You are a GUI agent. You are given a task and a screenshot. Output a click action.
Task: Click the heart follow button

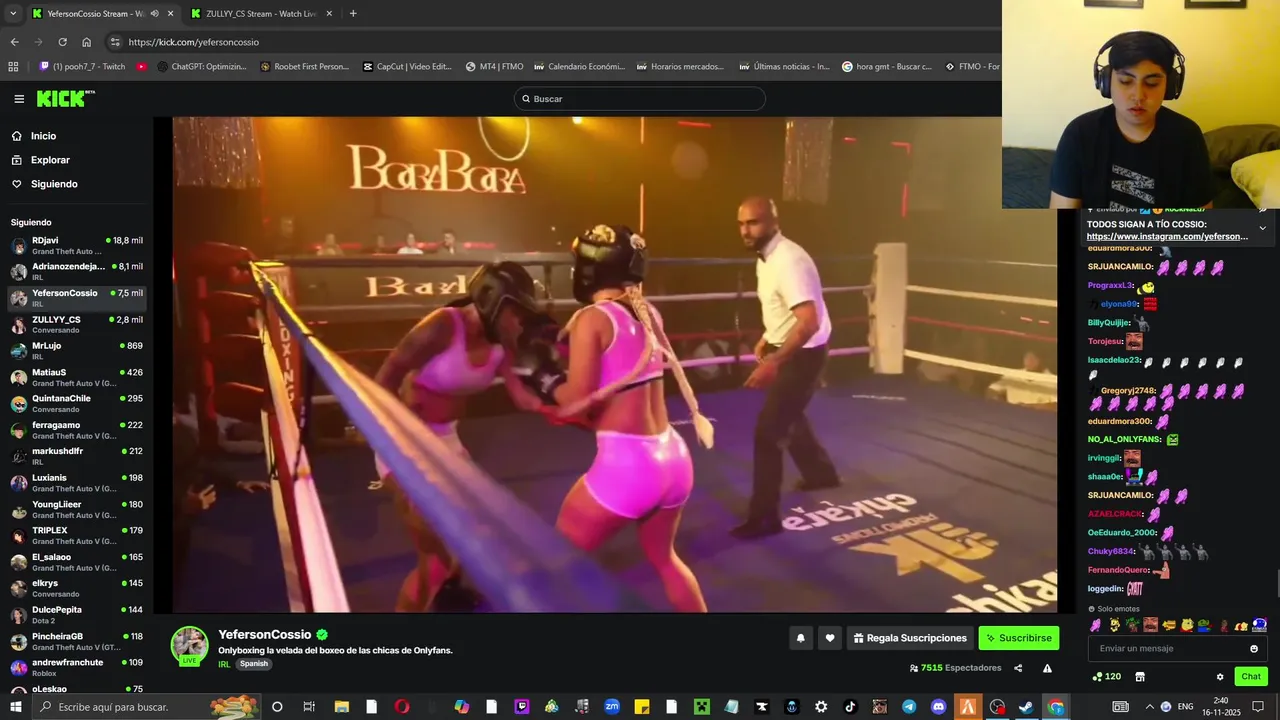click(x=829, y=638)
